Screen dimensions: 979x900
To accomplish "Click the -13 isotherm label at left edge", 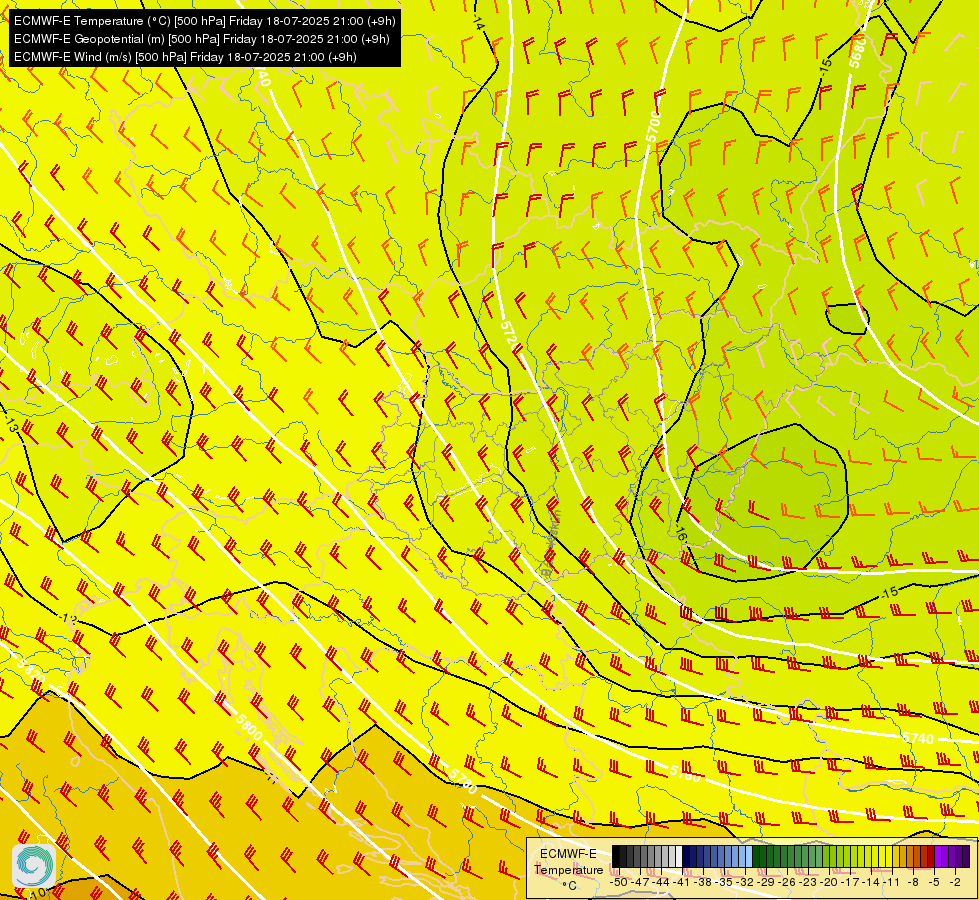I will [11, 426].
